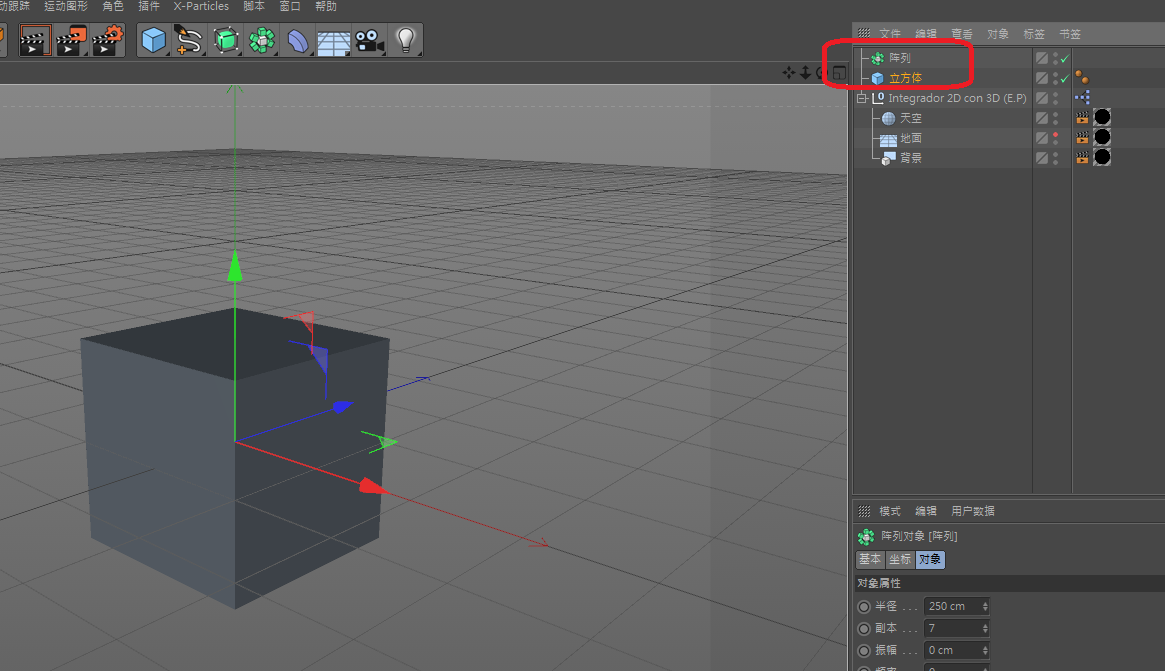Click the viewport move-camera navigation icon
The image size is (1165, 671).
pos(789,73)
